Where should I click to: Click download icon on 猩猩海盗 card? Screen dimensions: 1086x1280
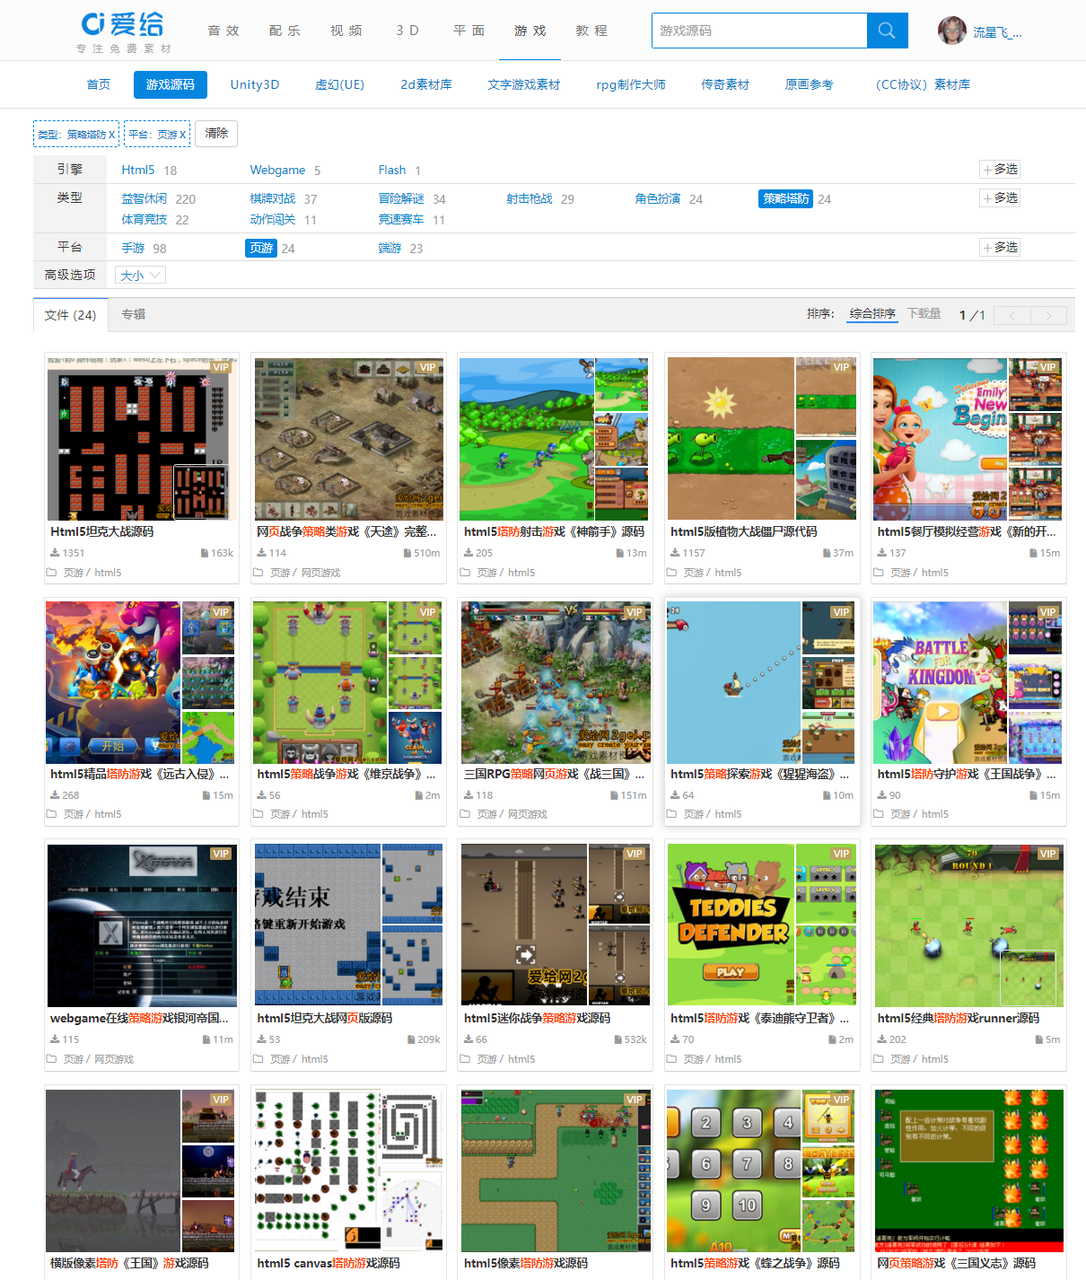pos(675,795)
